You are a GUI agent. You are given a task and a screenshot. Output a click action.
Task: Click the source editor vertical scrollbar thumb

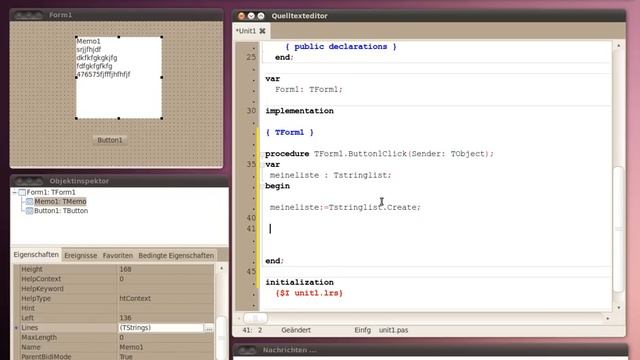(x=619, y=229)
